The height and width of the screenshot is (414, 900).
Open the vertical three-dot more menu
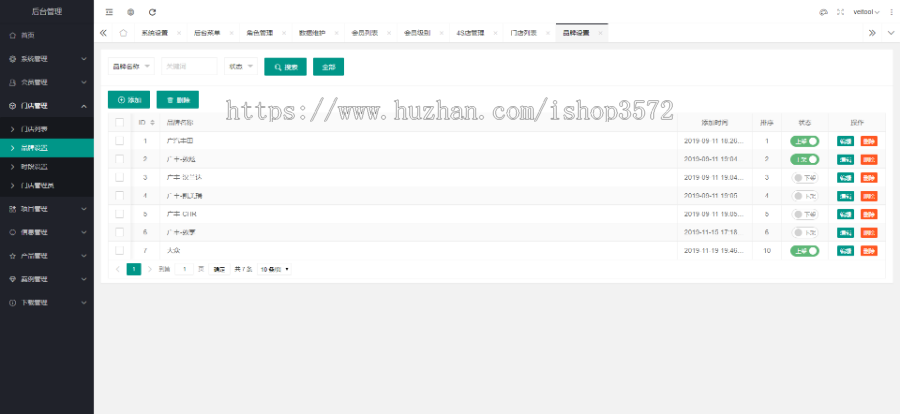(x=891, y=12)
